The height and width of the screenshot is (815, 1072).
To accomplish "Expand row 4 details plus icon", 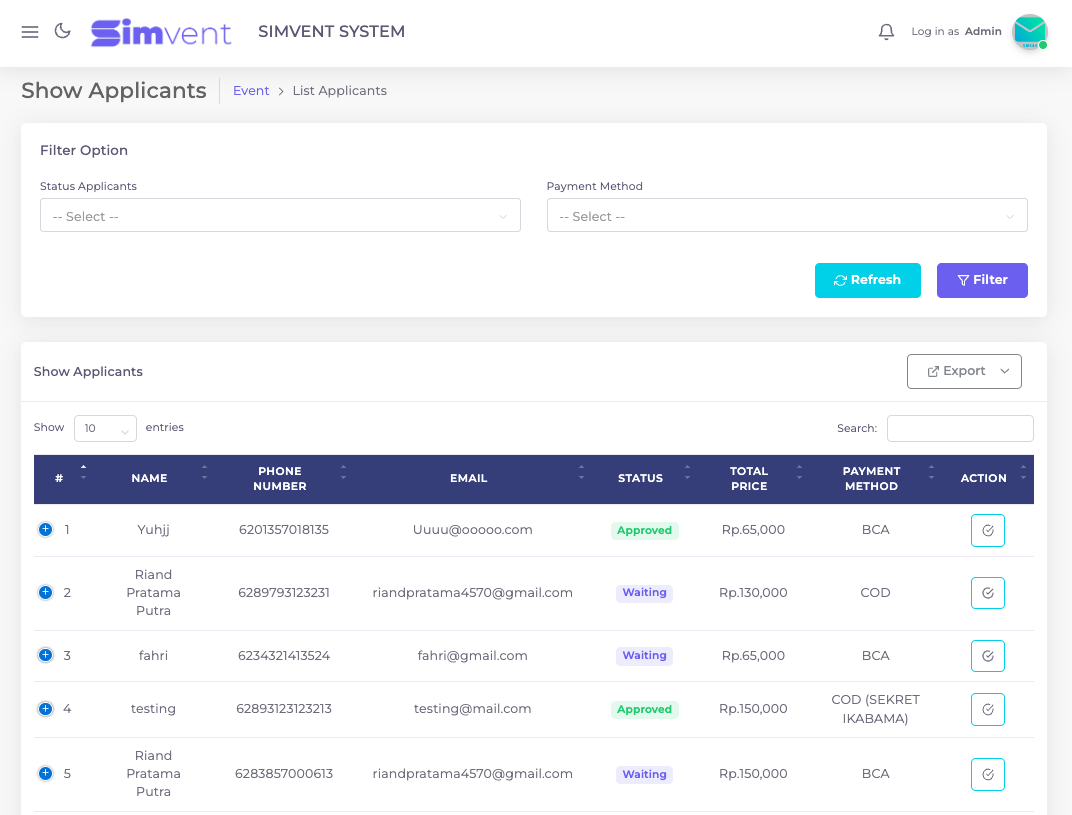I will (45, 709).
